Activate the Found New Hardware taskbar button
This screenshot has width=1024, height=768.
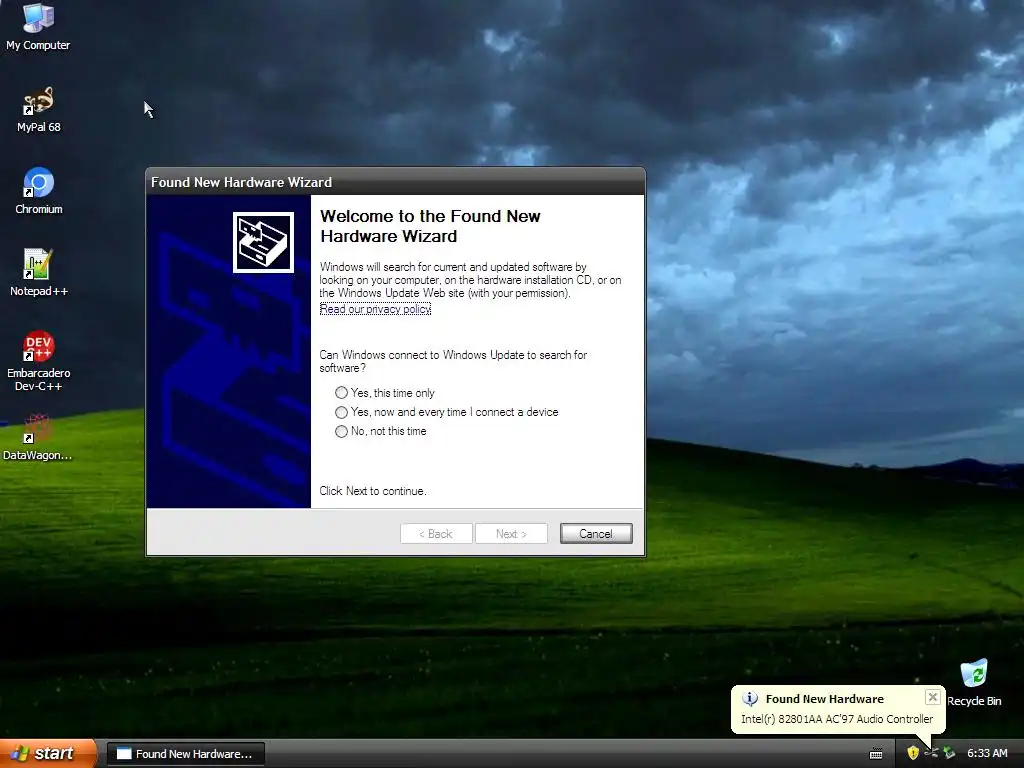[x=185, y=754]
